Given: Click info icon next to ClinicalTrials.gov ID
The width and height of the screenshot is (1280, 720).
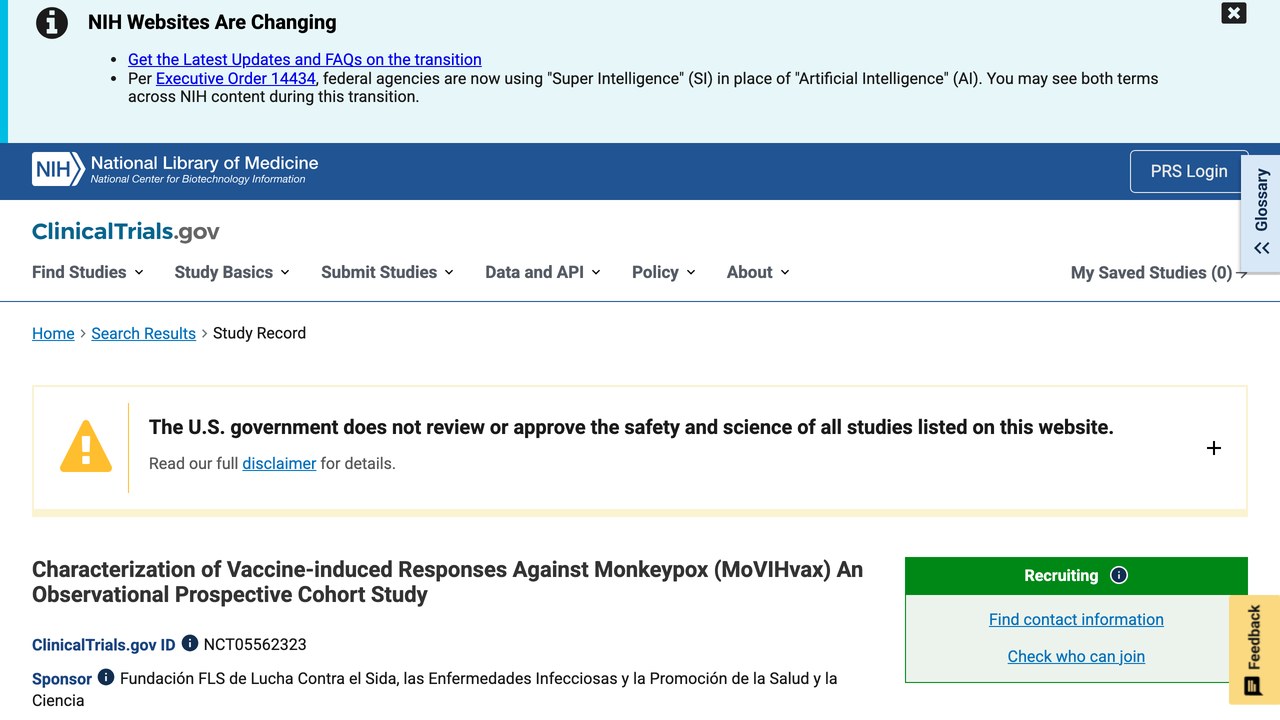Looking at the screenshot, I should pyautogui.click(x=190, y=644).
